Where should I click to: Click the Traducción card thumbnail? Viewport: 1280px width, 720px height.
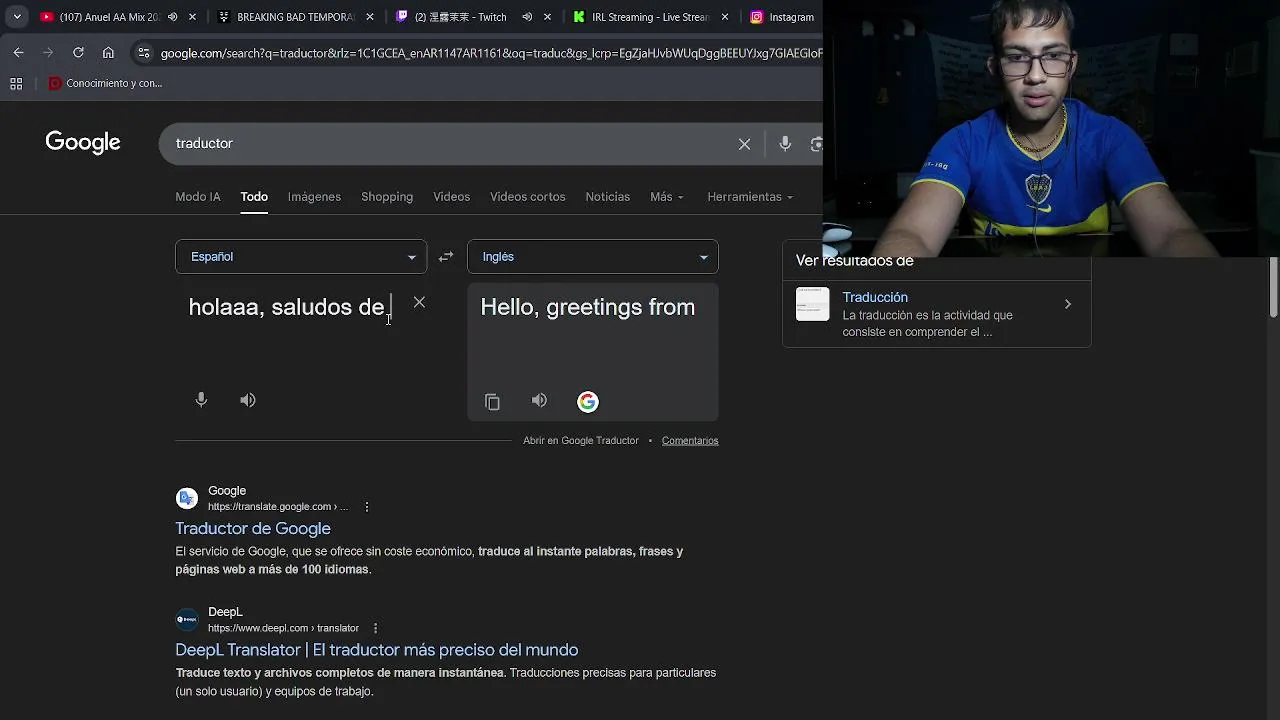[812, 304]
